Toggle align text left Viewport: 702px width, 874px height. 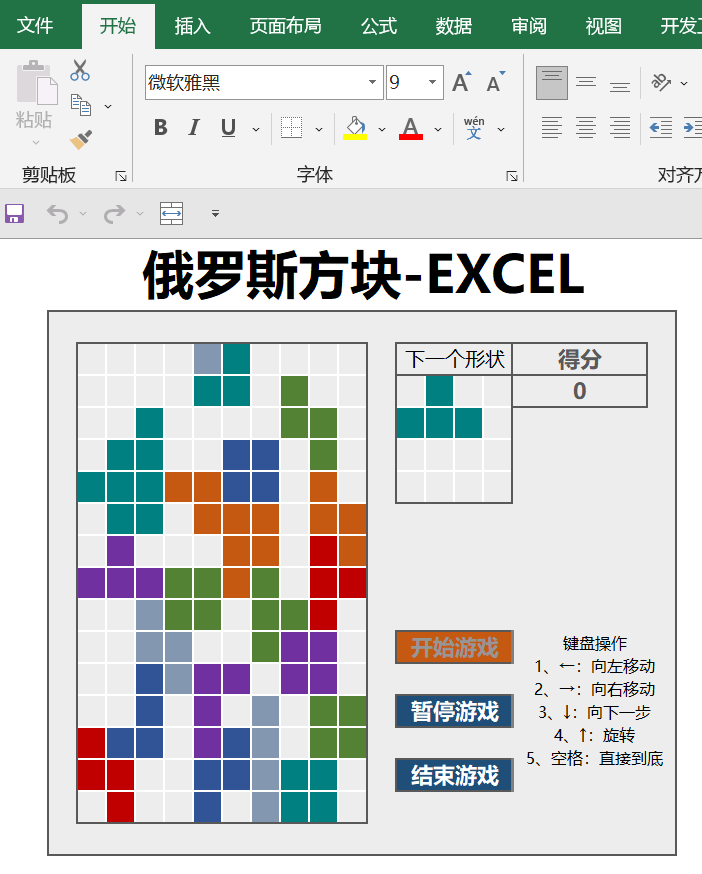[552, 128]
